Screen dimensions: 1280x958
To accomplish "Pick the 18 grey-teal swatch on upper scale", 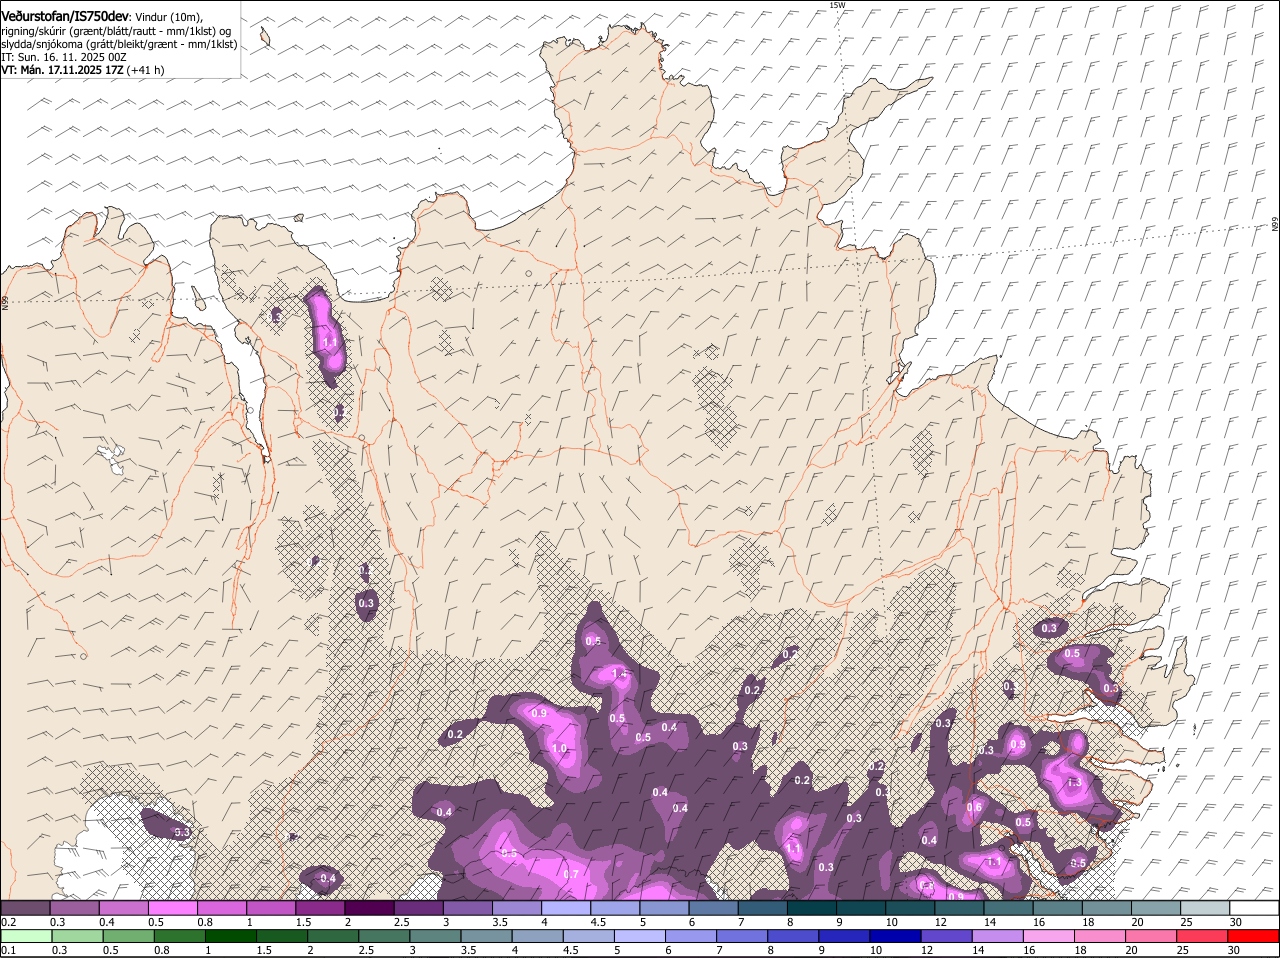I will [x=1106, y=907].
